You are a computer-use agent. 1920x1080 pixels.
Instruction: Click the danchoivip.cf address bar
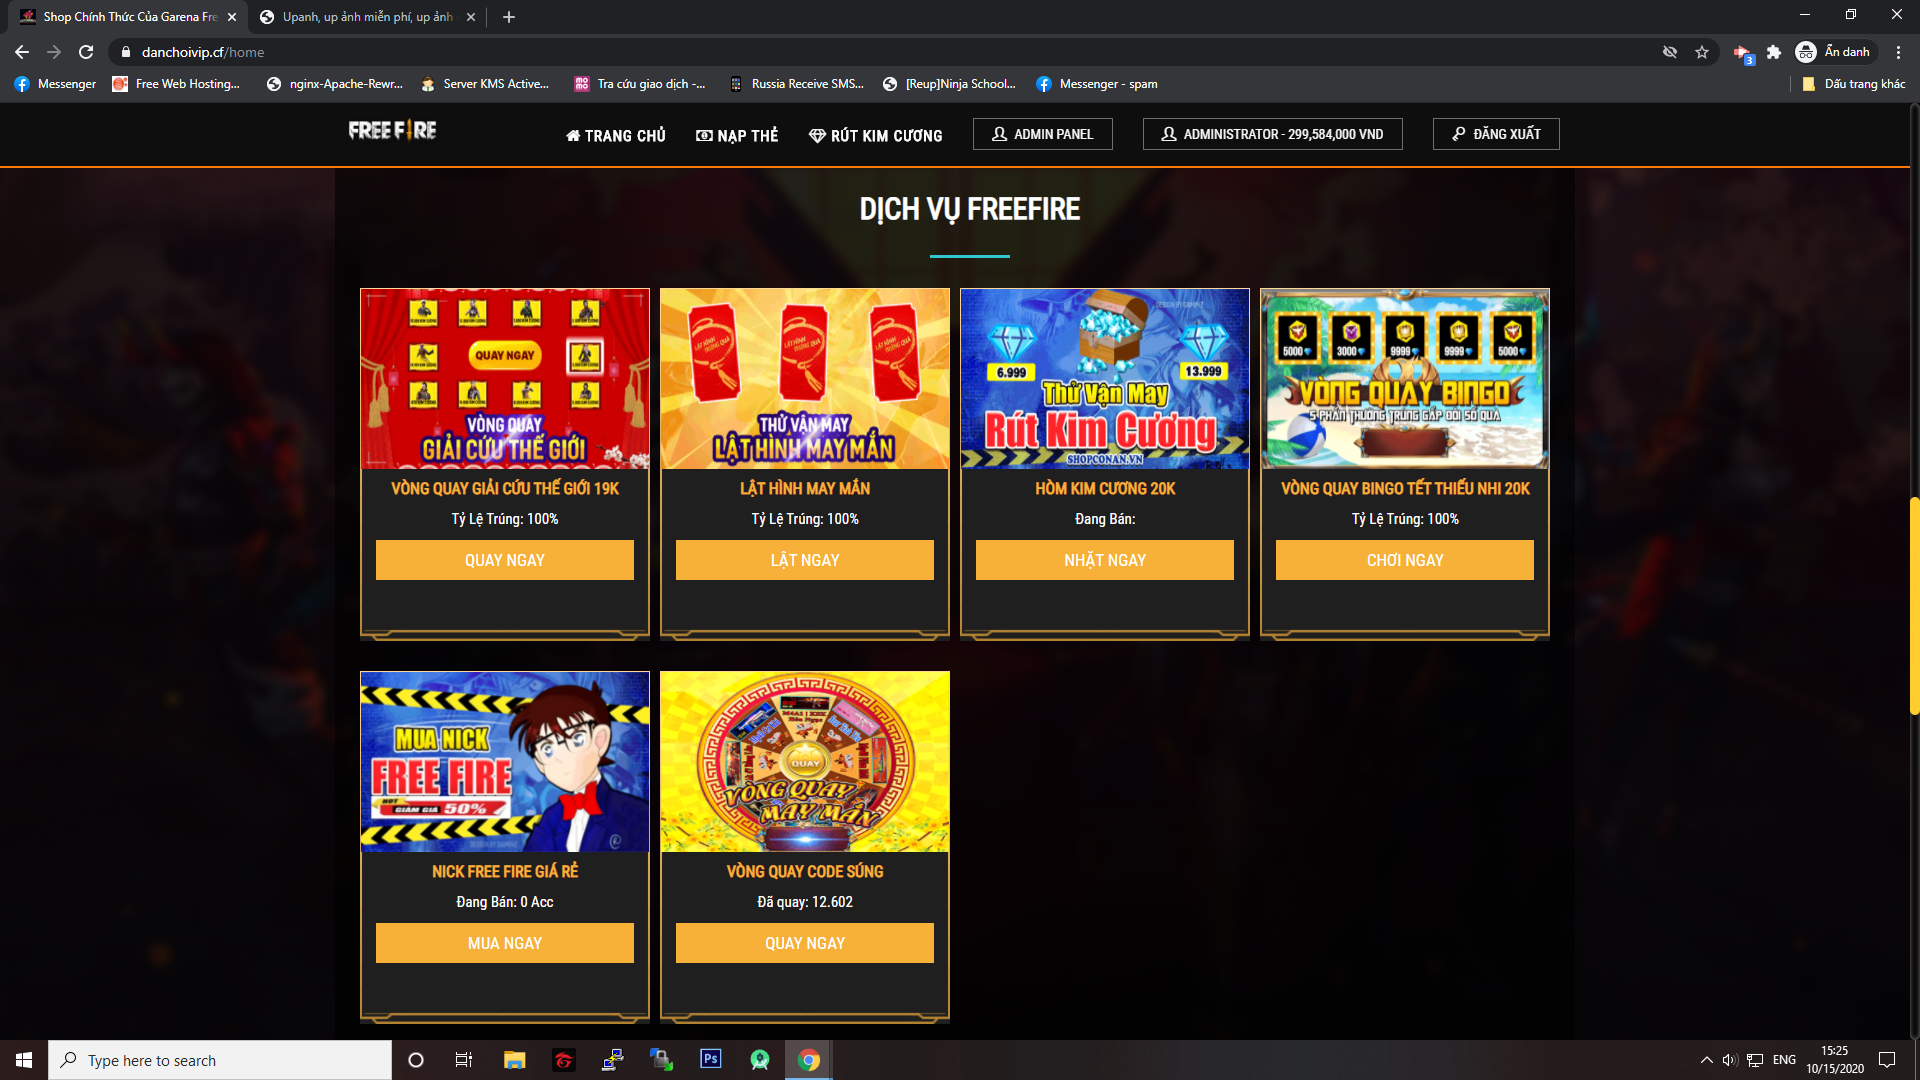click(x=880, y=52)
